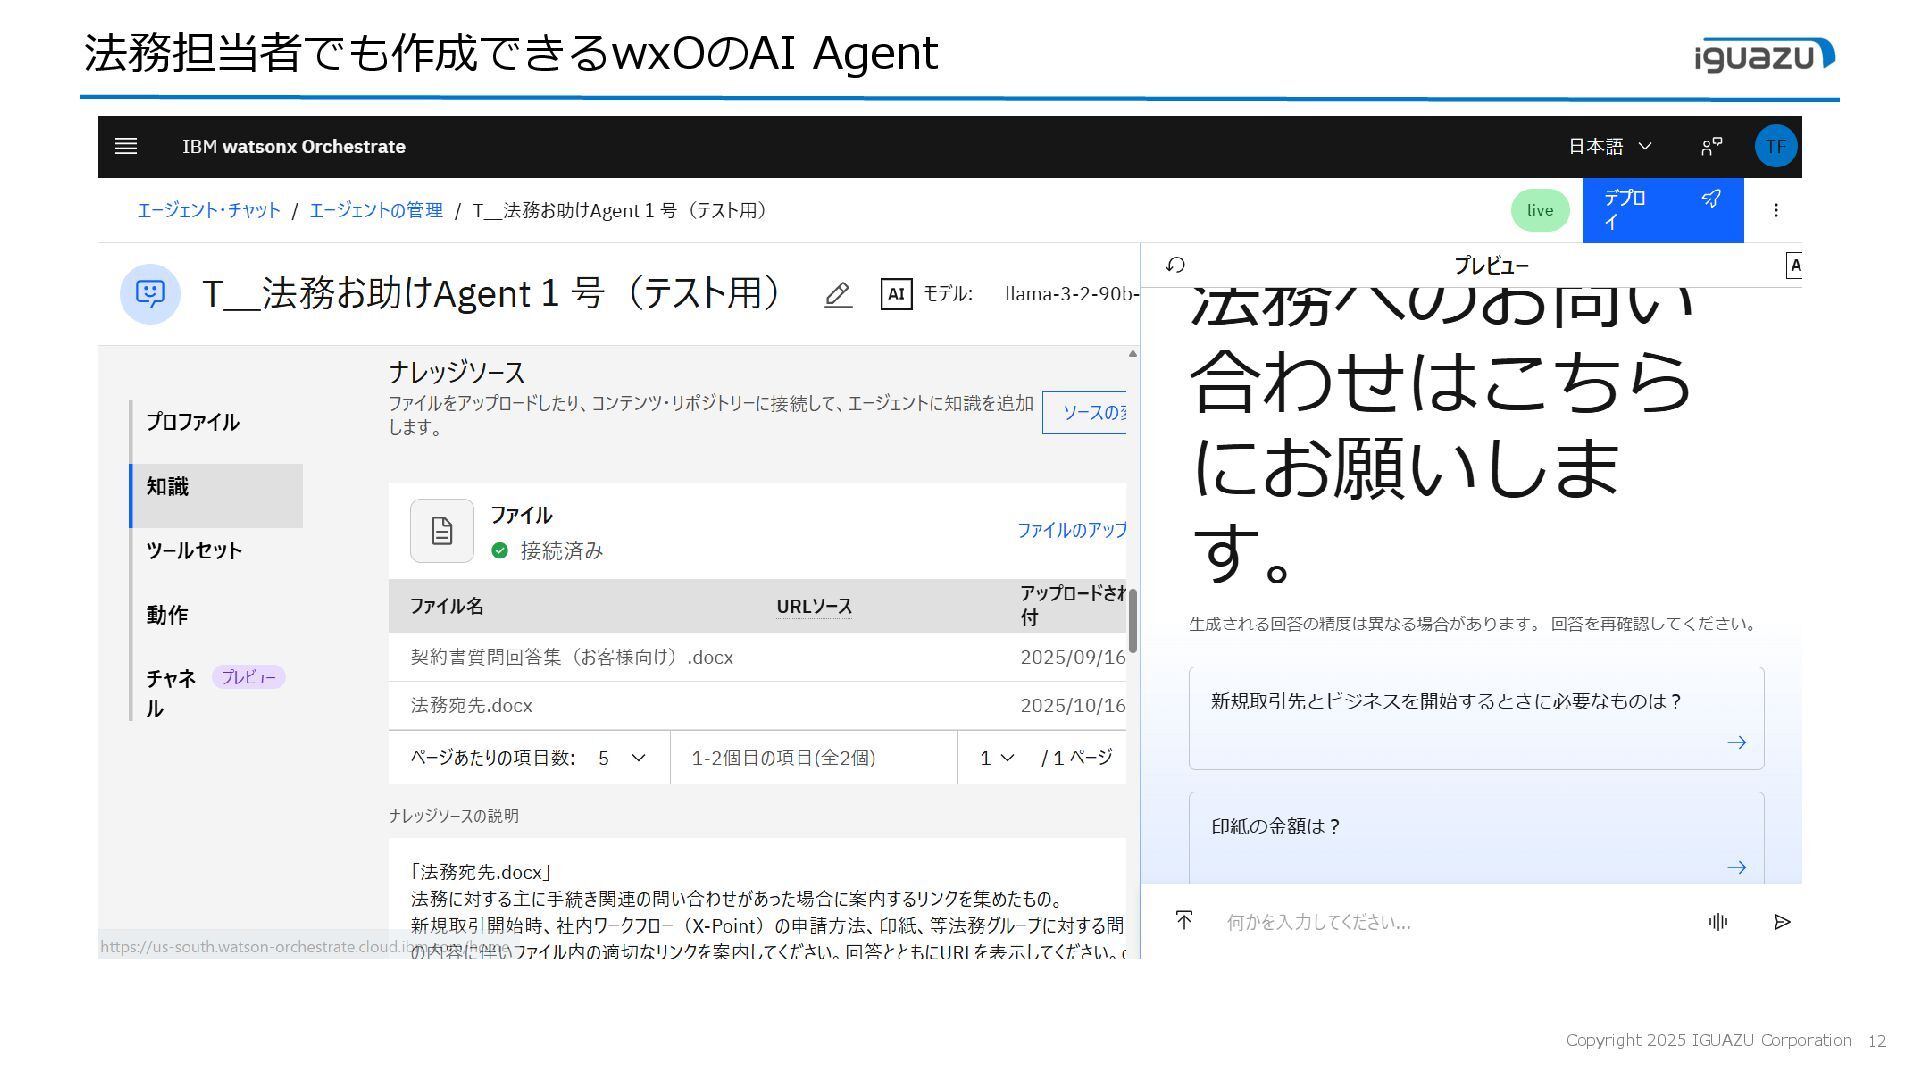1920x1080 pixels.
Task: Click into the ナレッジソースの説明 text area
Action: [757, 898]
